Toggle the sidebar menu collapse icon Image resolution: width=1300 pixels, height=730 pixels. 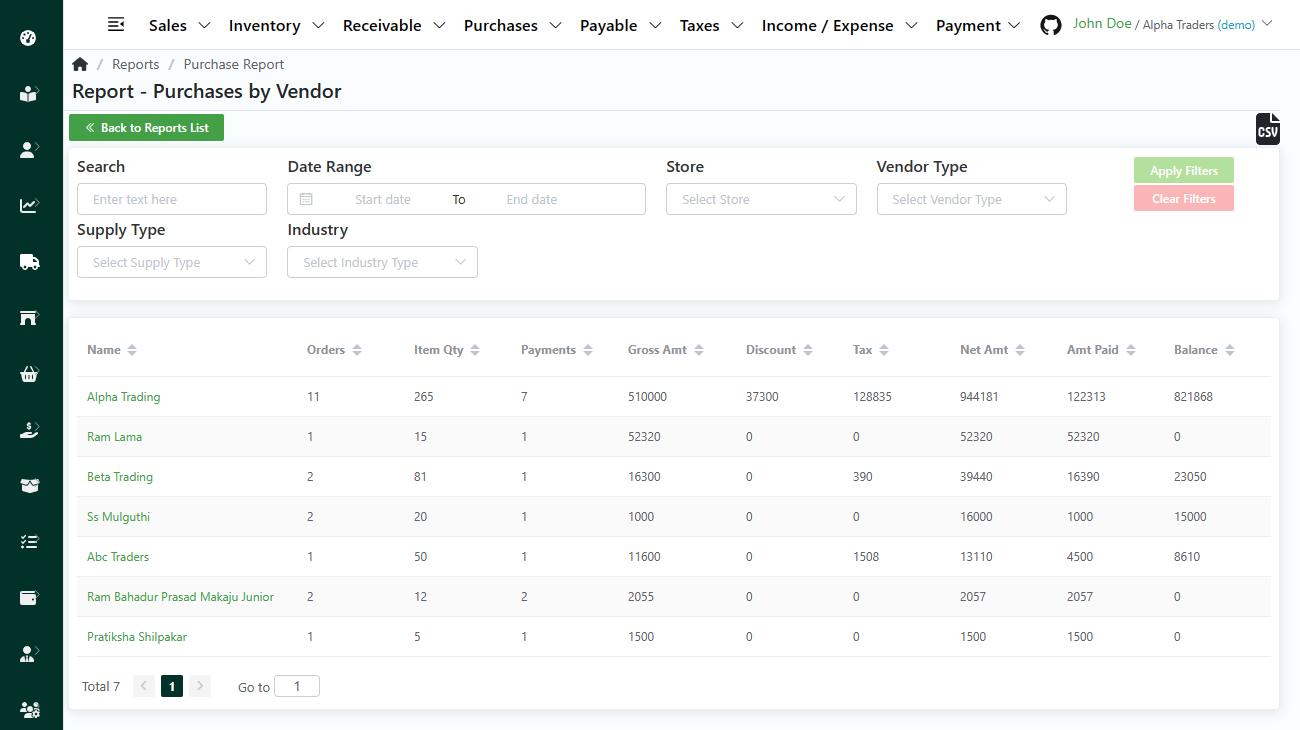click(116, 24)
